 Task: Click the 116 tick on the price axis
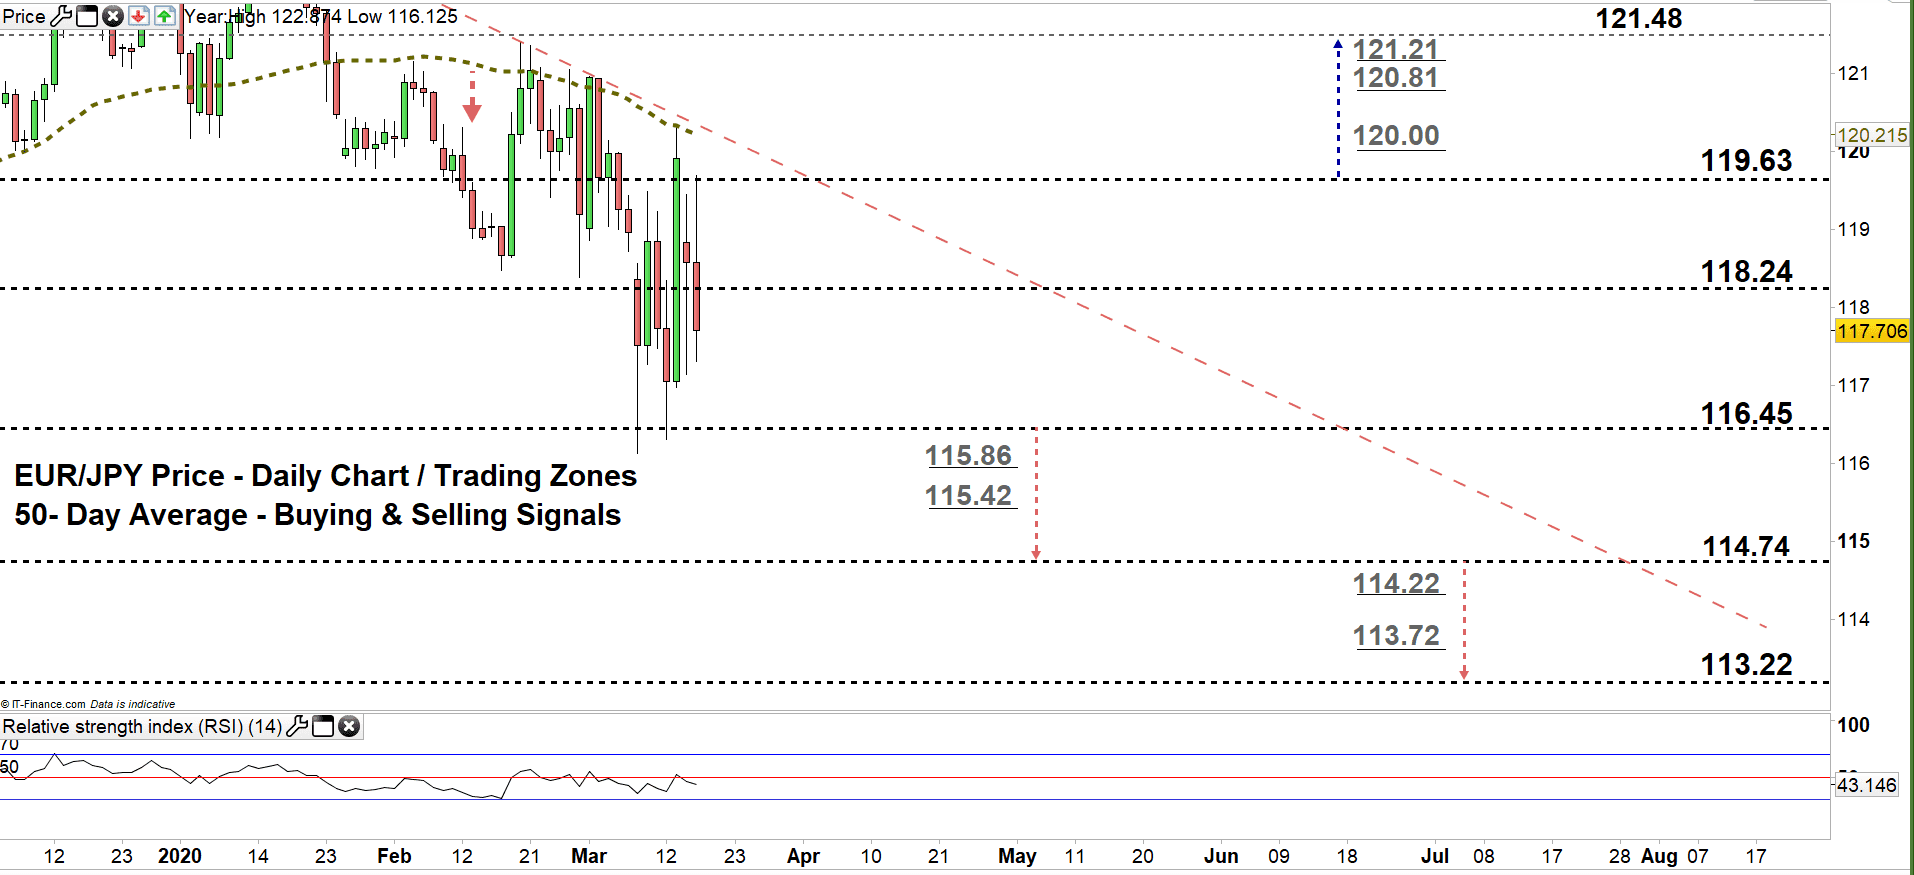click(1853, 463)
